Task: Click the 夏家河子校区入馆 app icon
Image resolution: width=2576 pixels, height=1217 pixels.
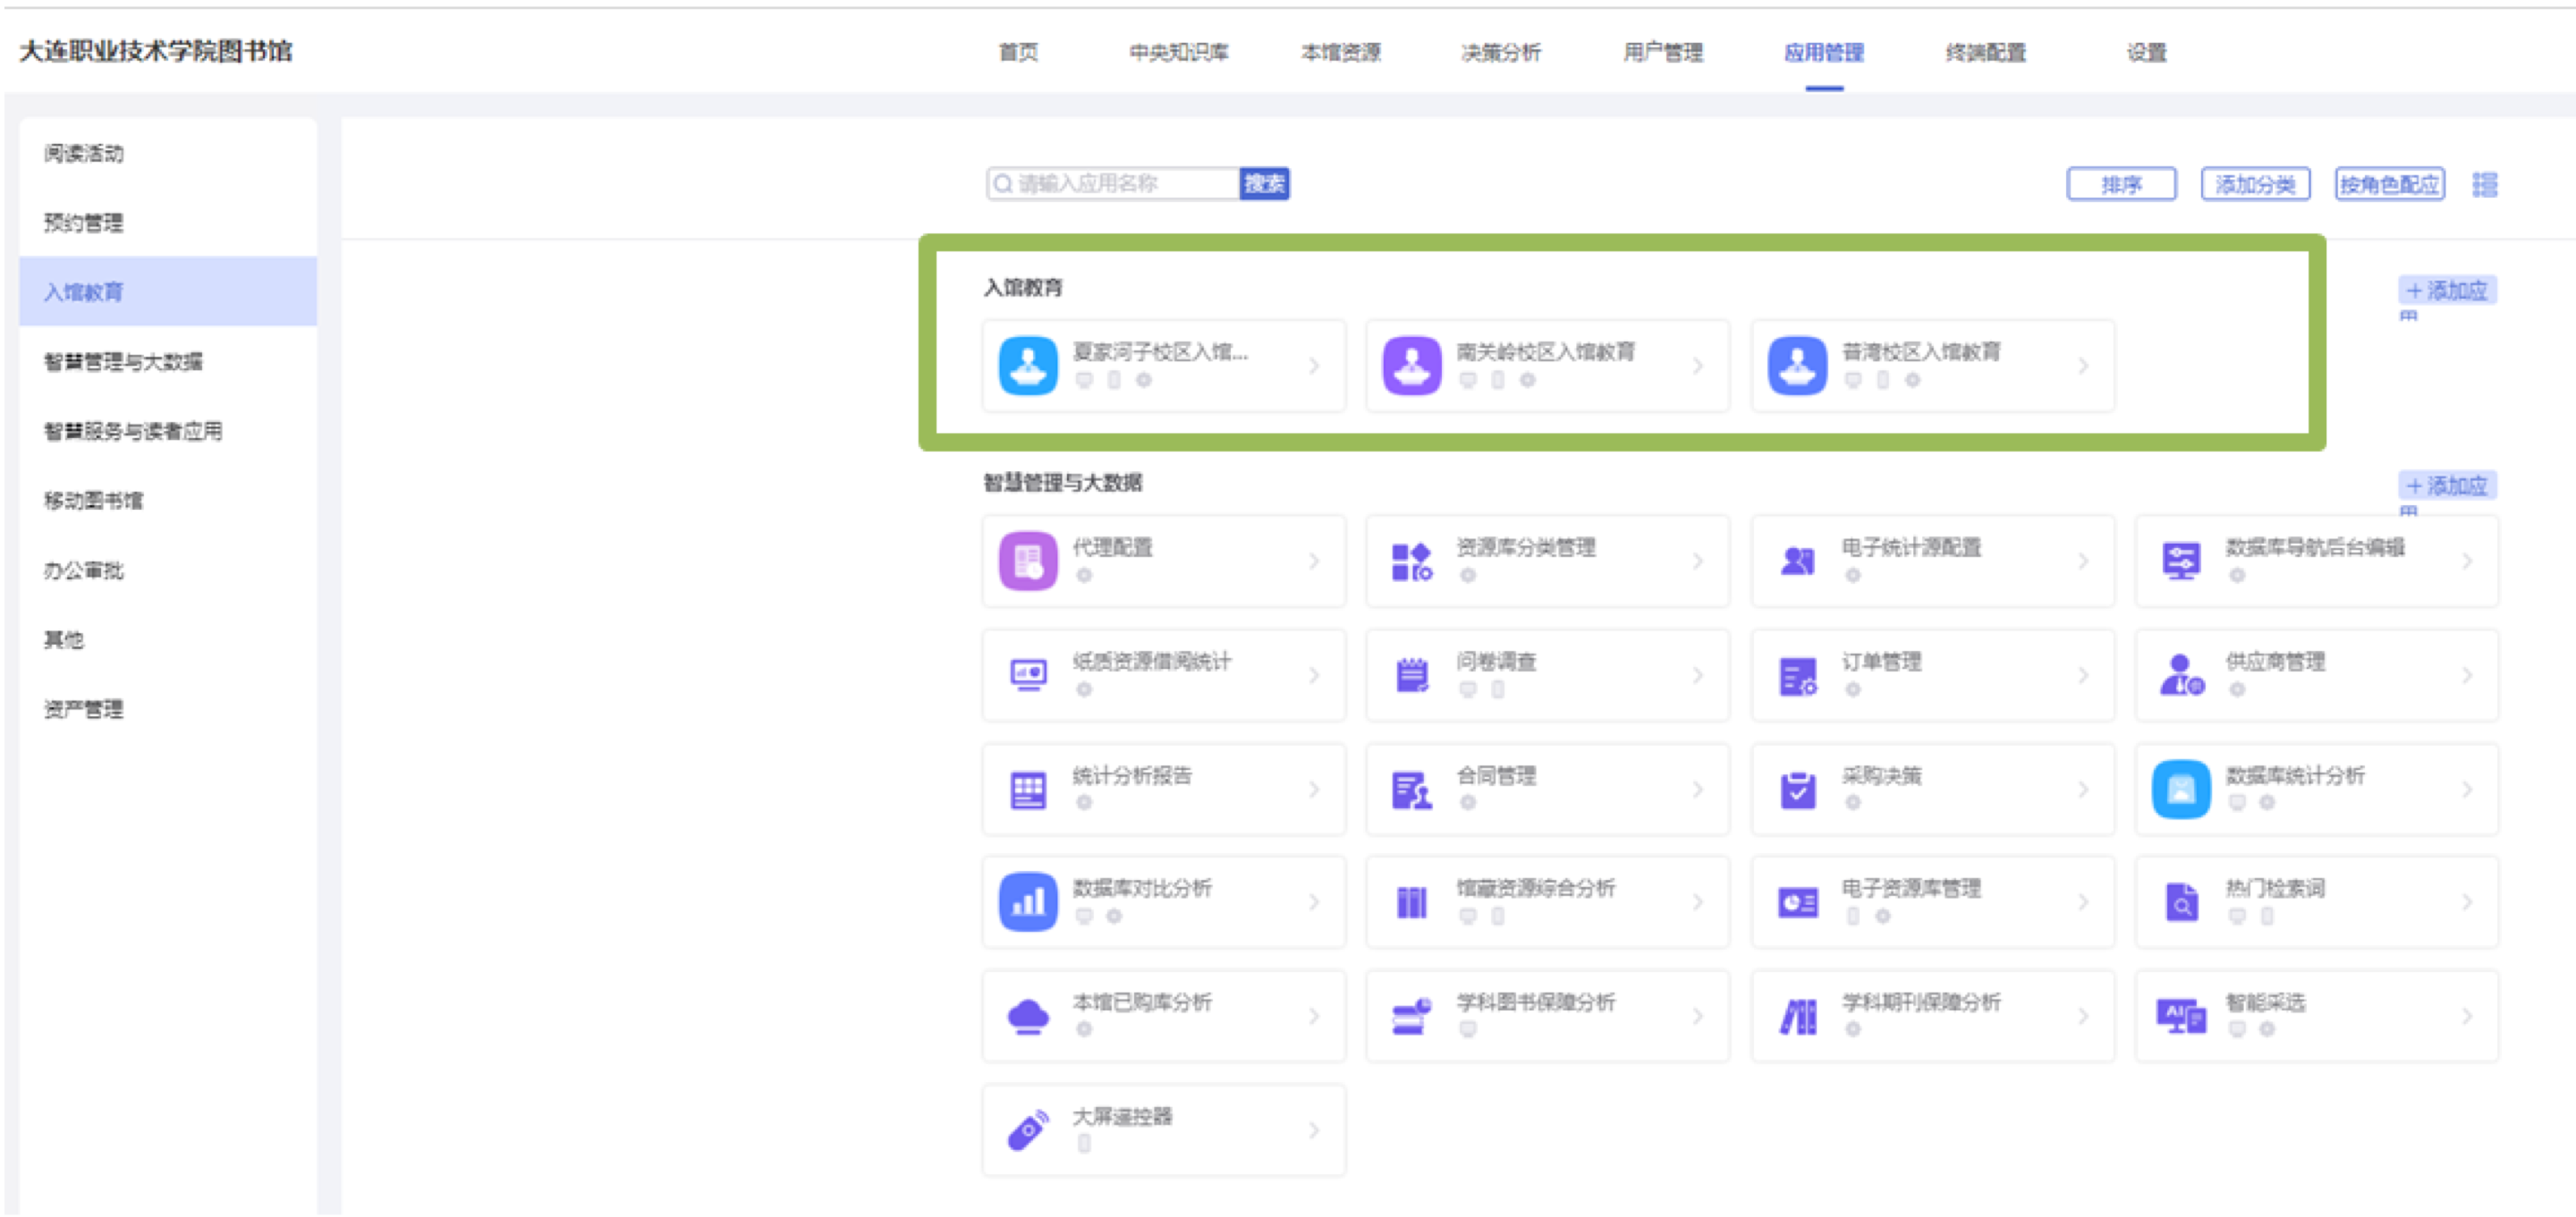Action: coord(1027,366)
